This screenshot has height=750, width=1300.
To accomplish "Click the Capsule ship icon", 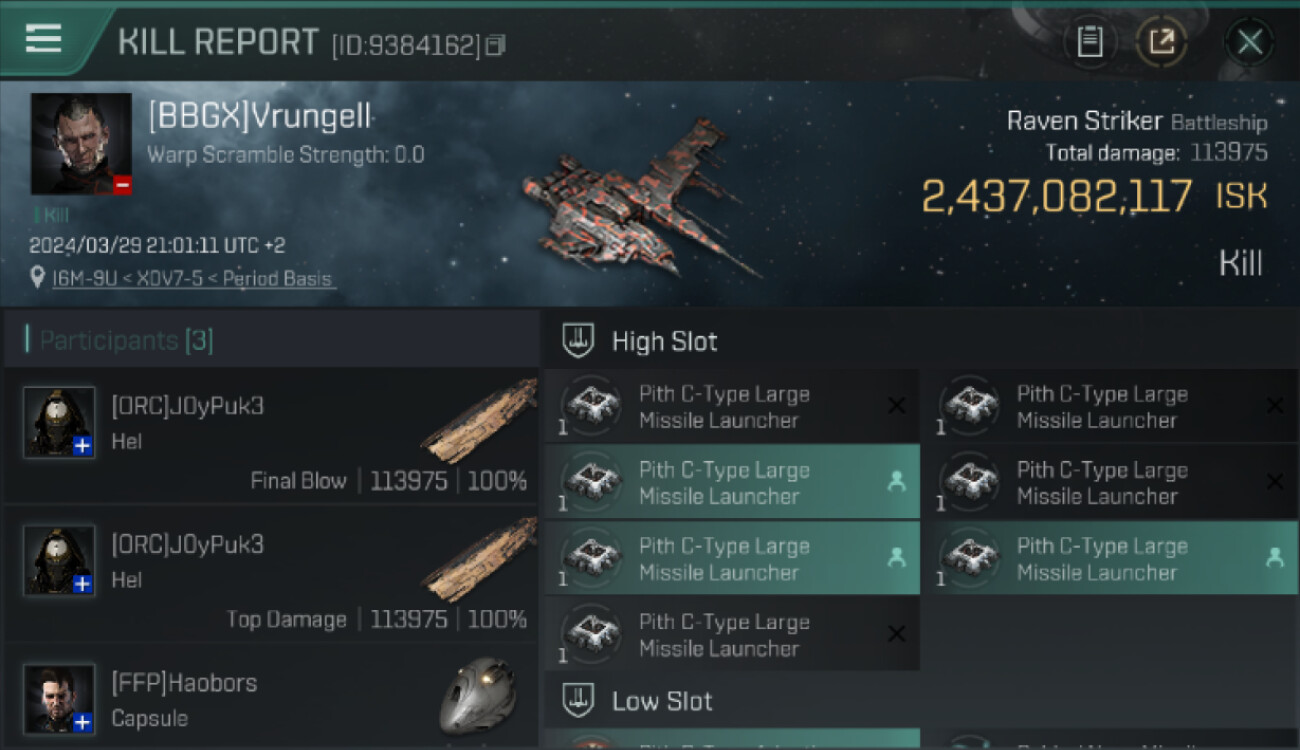I will click(478, 695).
